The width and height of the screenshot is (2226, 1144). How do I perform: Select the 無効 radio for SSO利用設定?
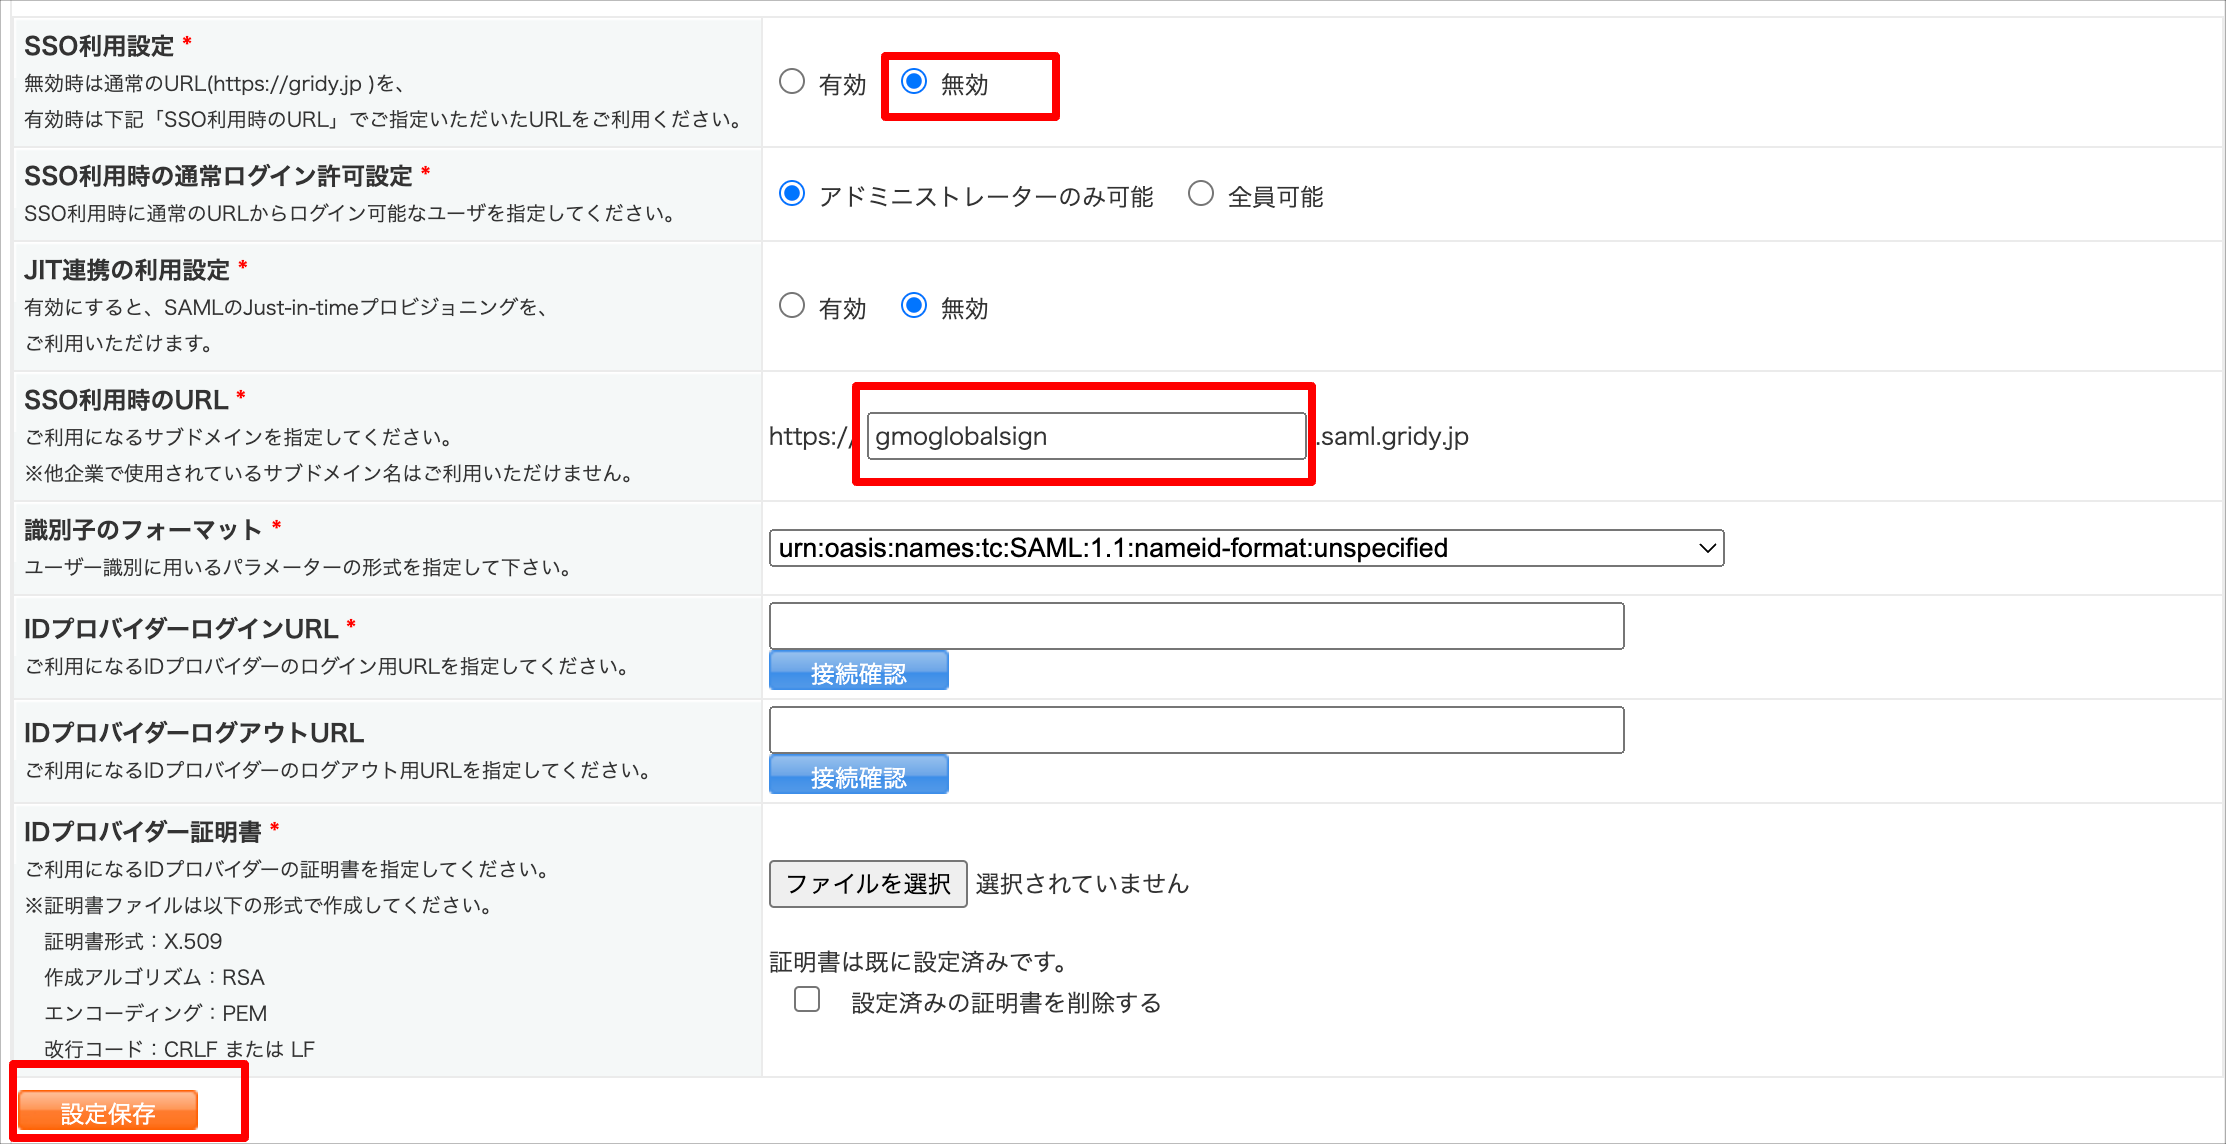[x=914, y=82]
